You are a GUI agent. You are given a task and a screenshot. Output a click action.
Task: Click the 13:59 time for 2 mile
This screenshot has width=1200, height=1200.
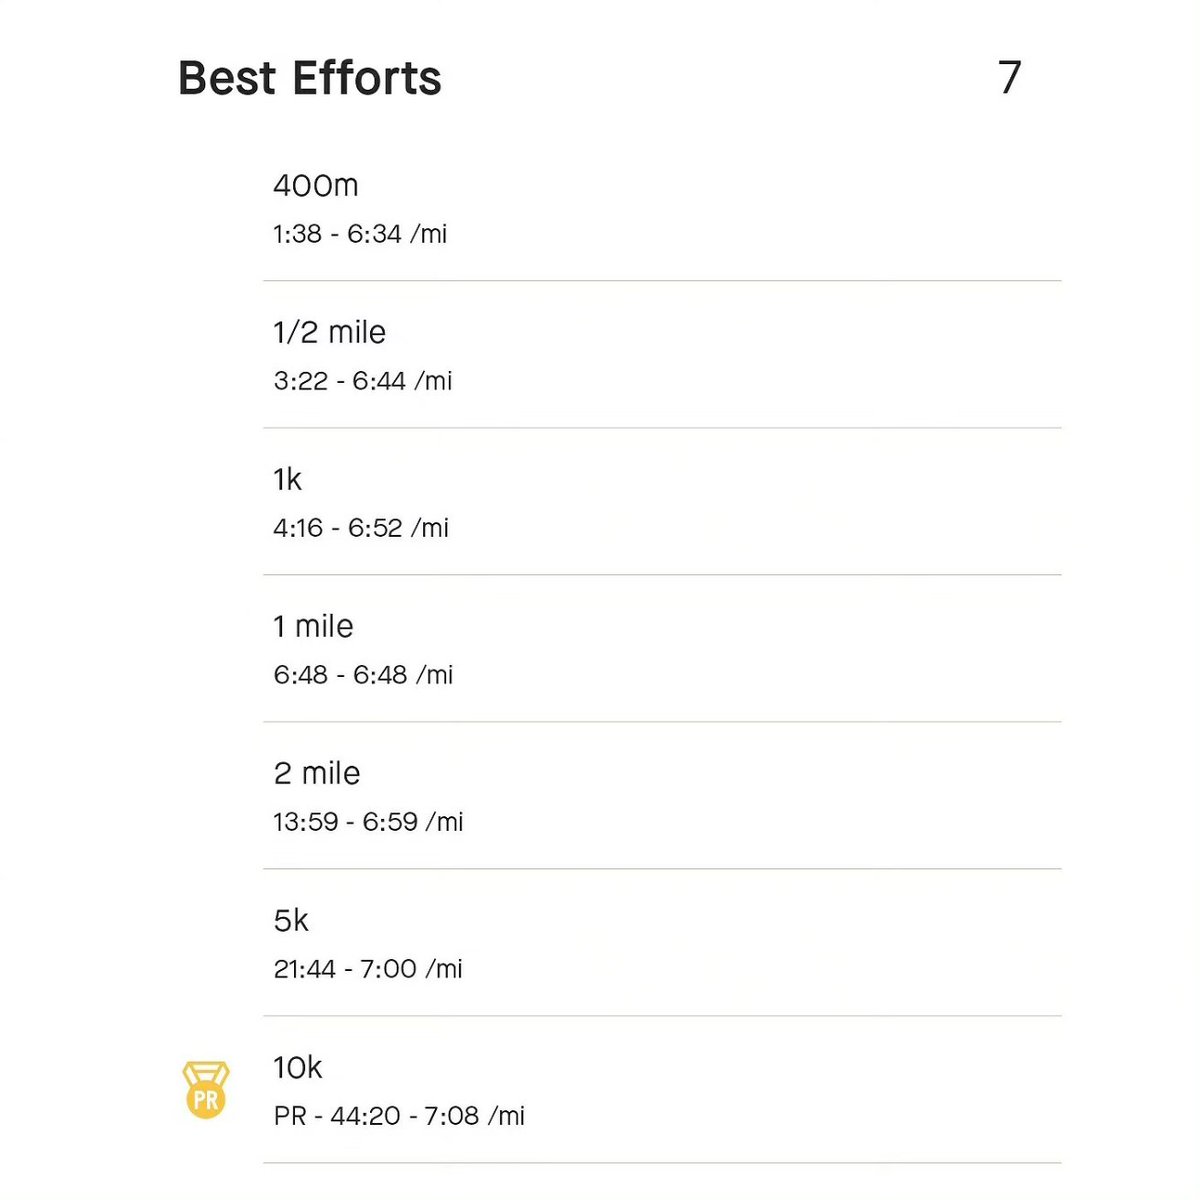pyautogui.click(x=306, y=822)
